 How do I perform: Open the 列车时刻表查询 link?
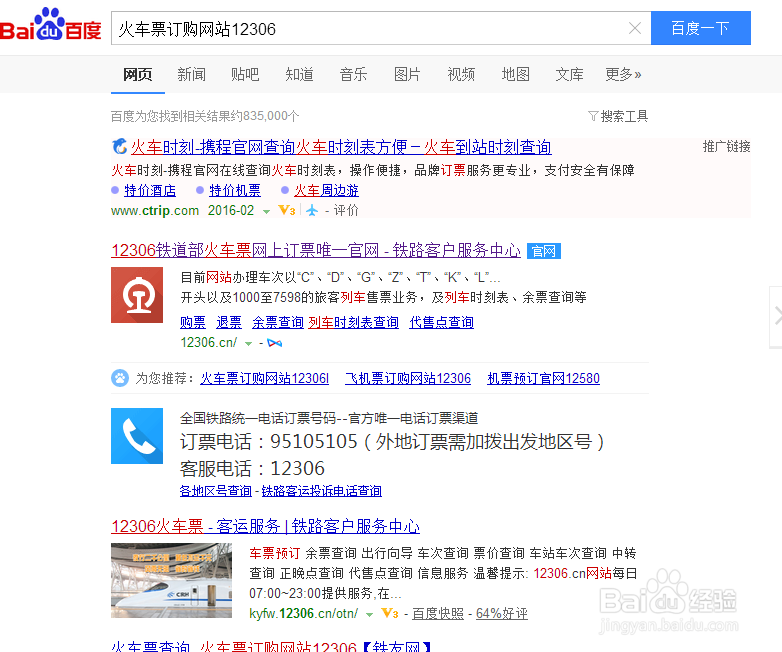[354, 322]
